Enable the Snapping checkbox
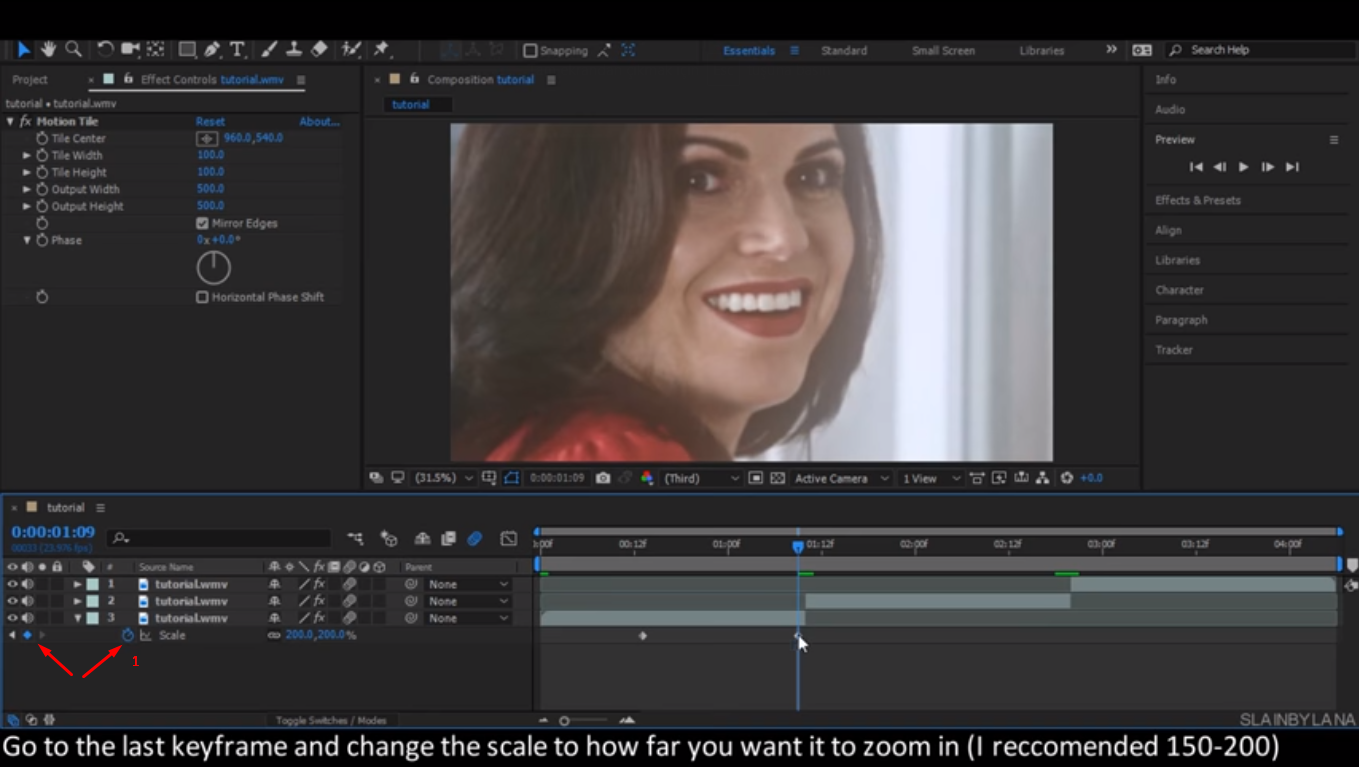Viewport: 1359px width, 767px height. click(x=530, y=50)
